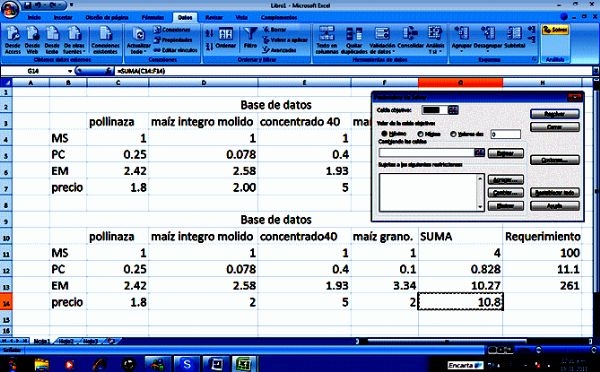Image resolution: width=600 pixels, height=372 pixels.
Task: Select the Valores de radio button
Action: tap(453, 134)
